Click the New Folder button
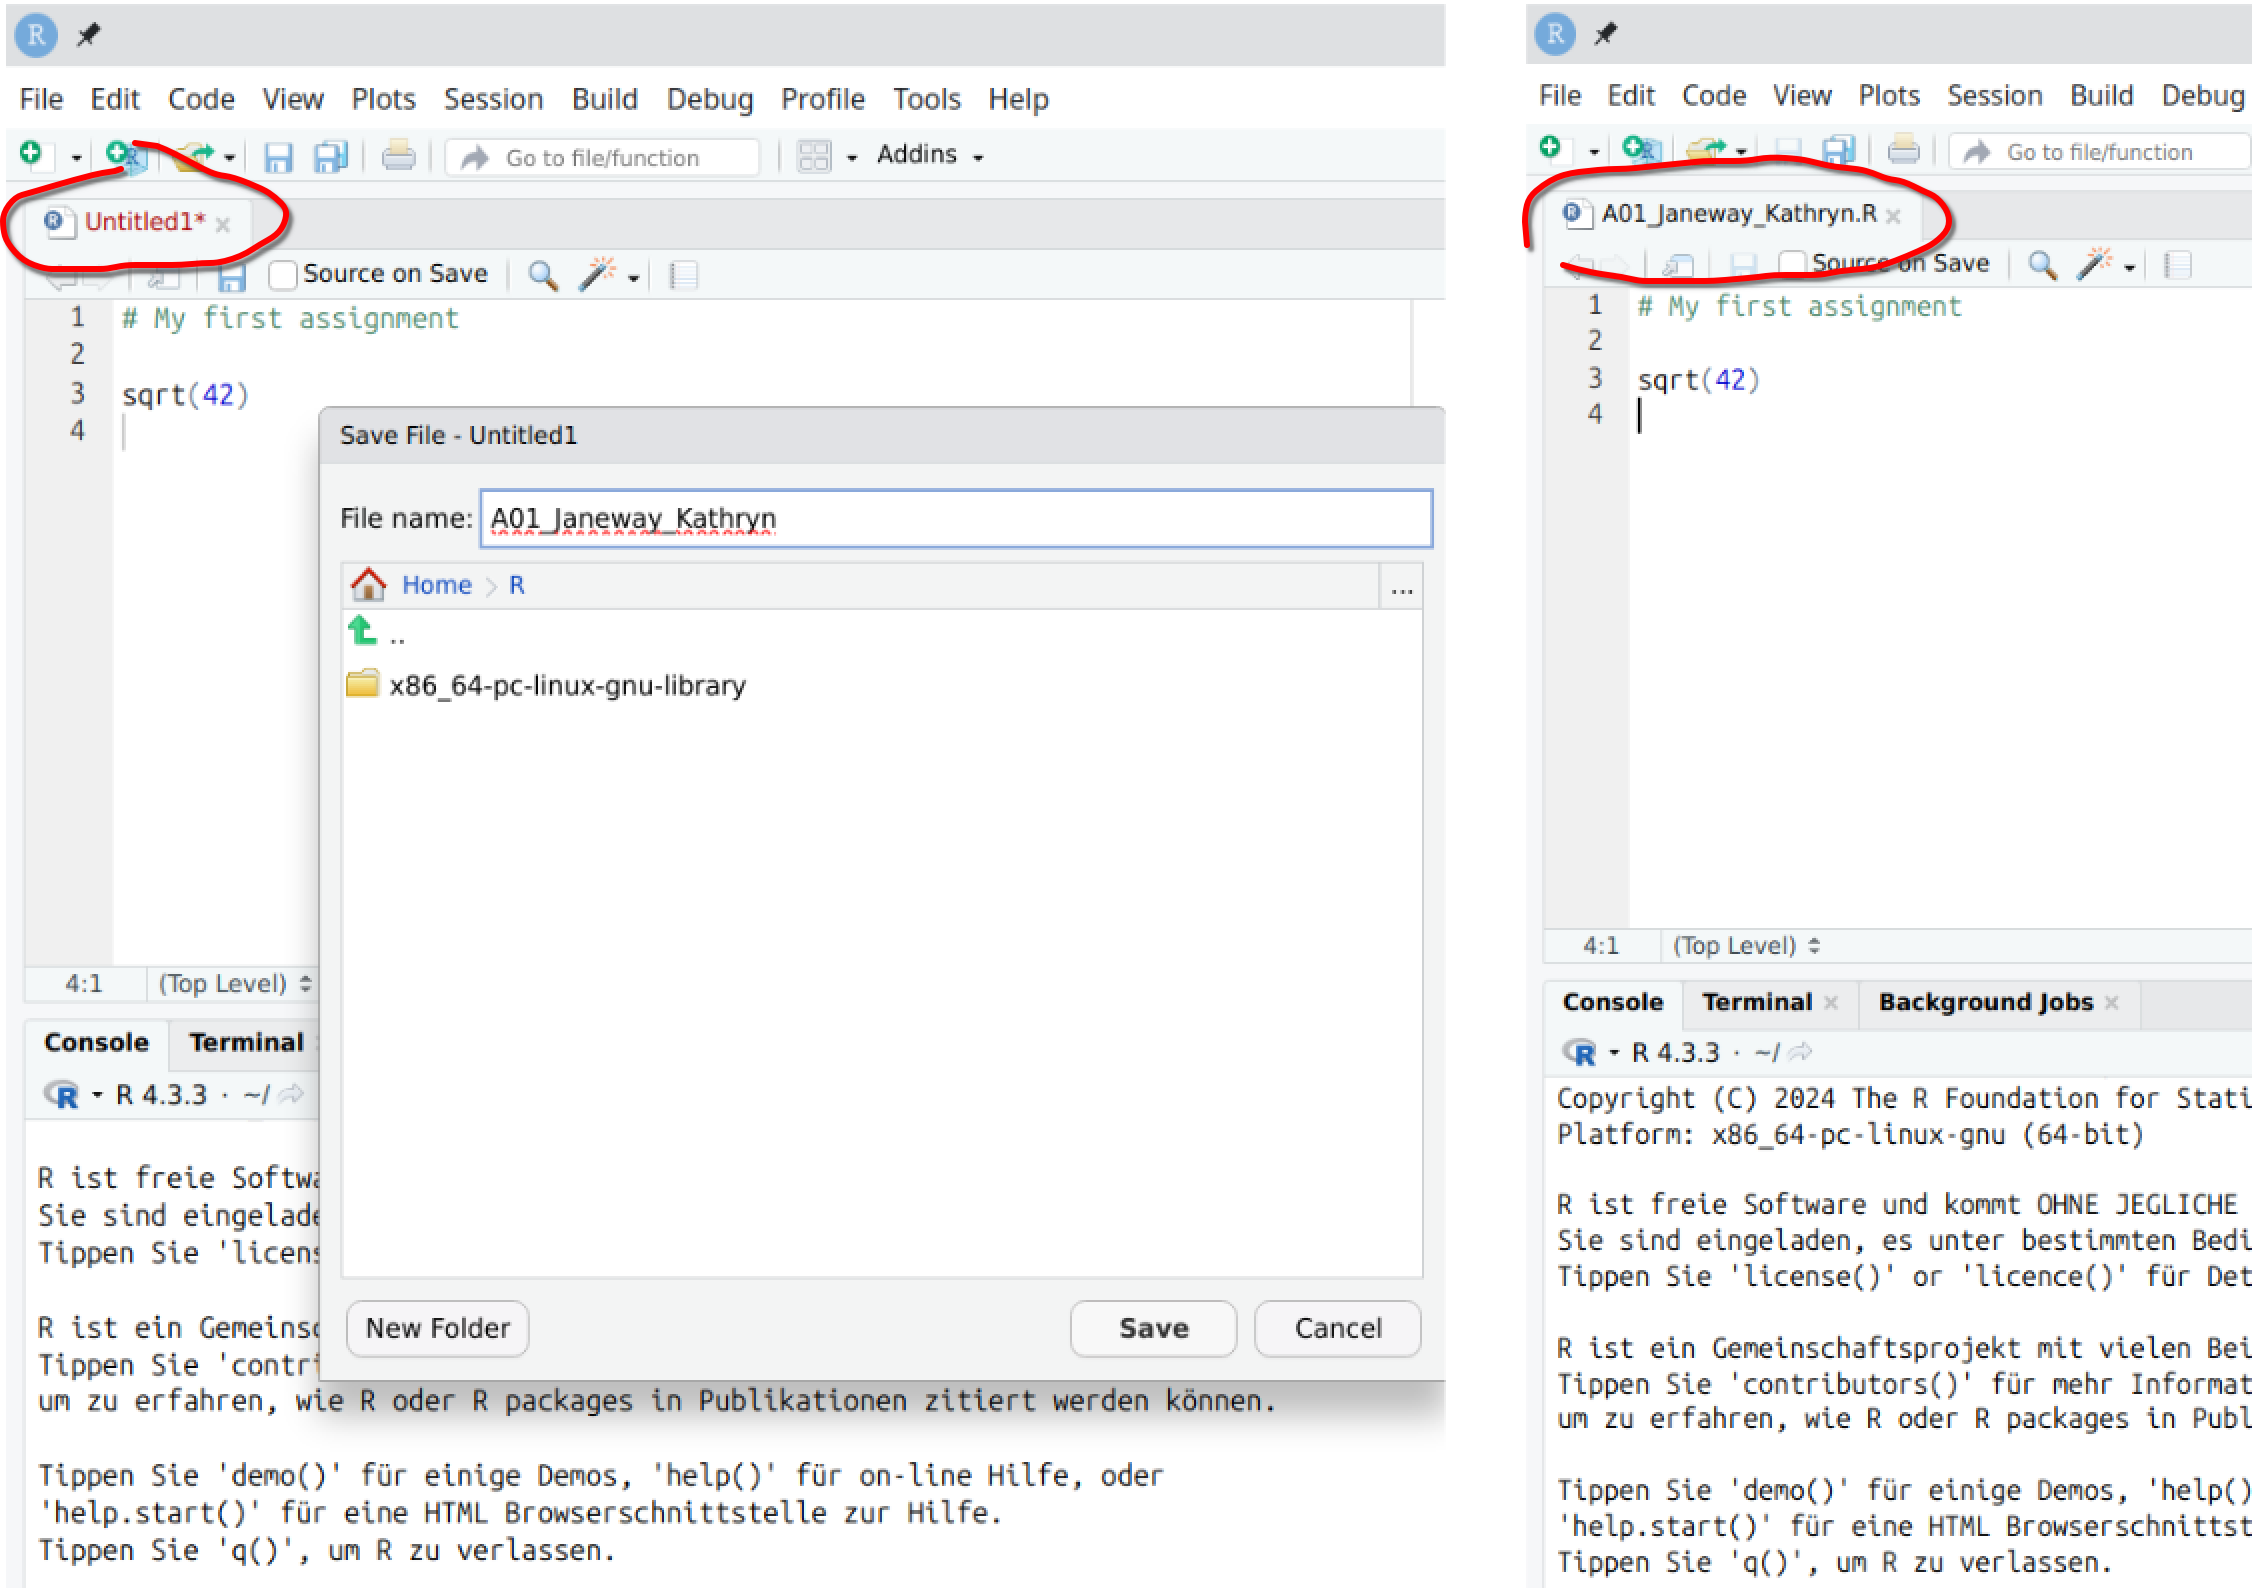Image resolution: width=2252 pixels, height=1588 pixels. point(437,1328)
